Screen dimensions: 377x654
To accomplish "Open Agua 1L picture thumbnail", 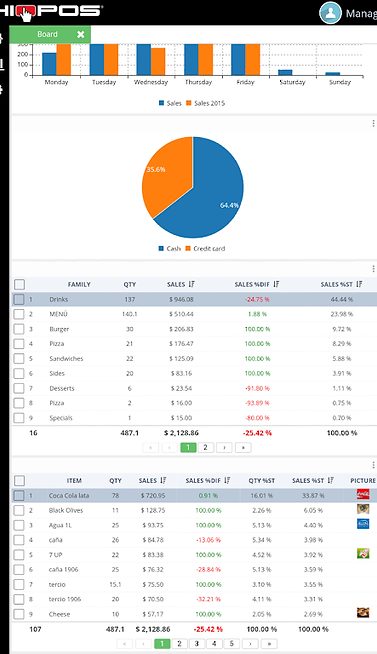I will pos(363,524).
